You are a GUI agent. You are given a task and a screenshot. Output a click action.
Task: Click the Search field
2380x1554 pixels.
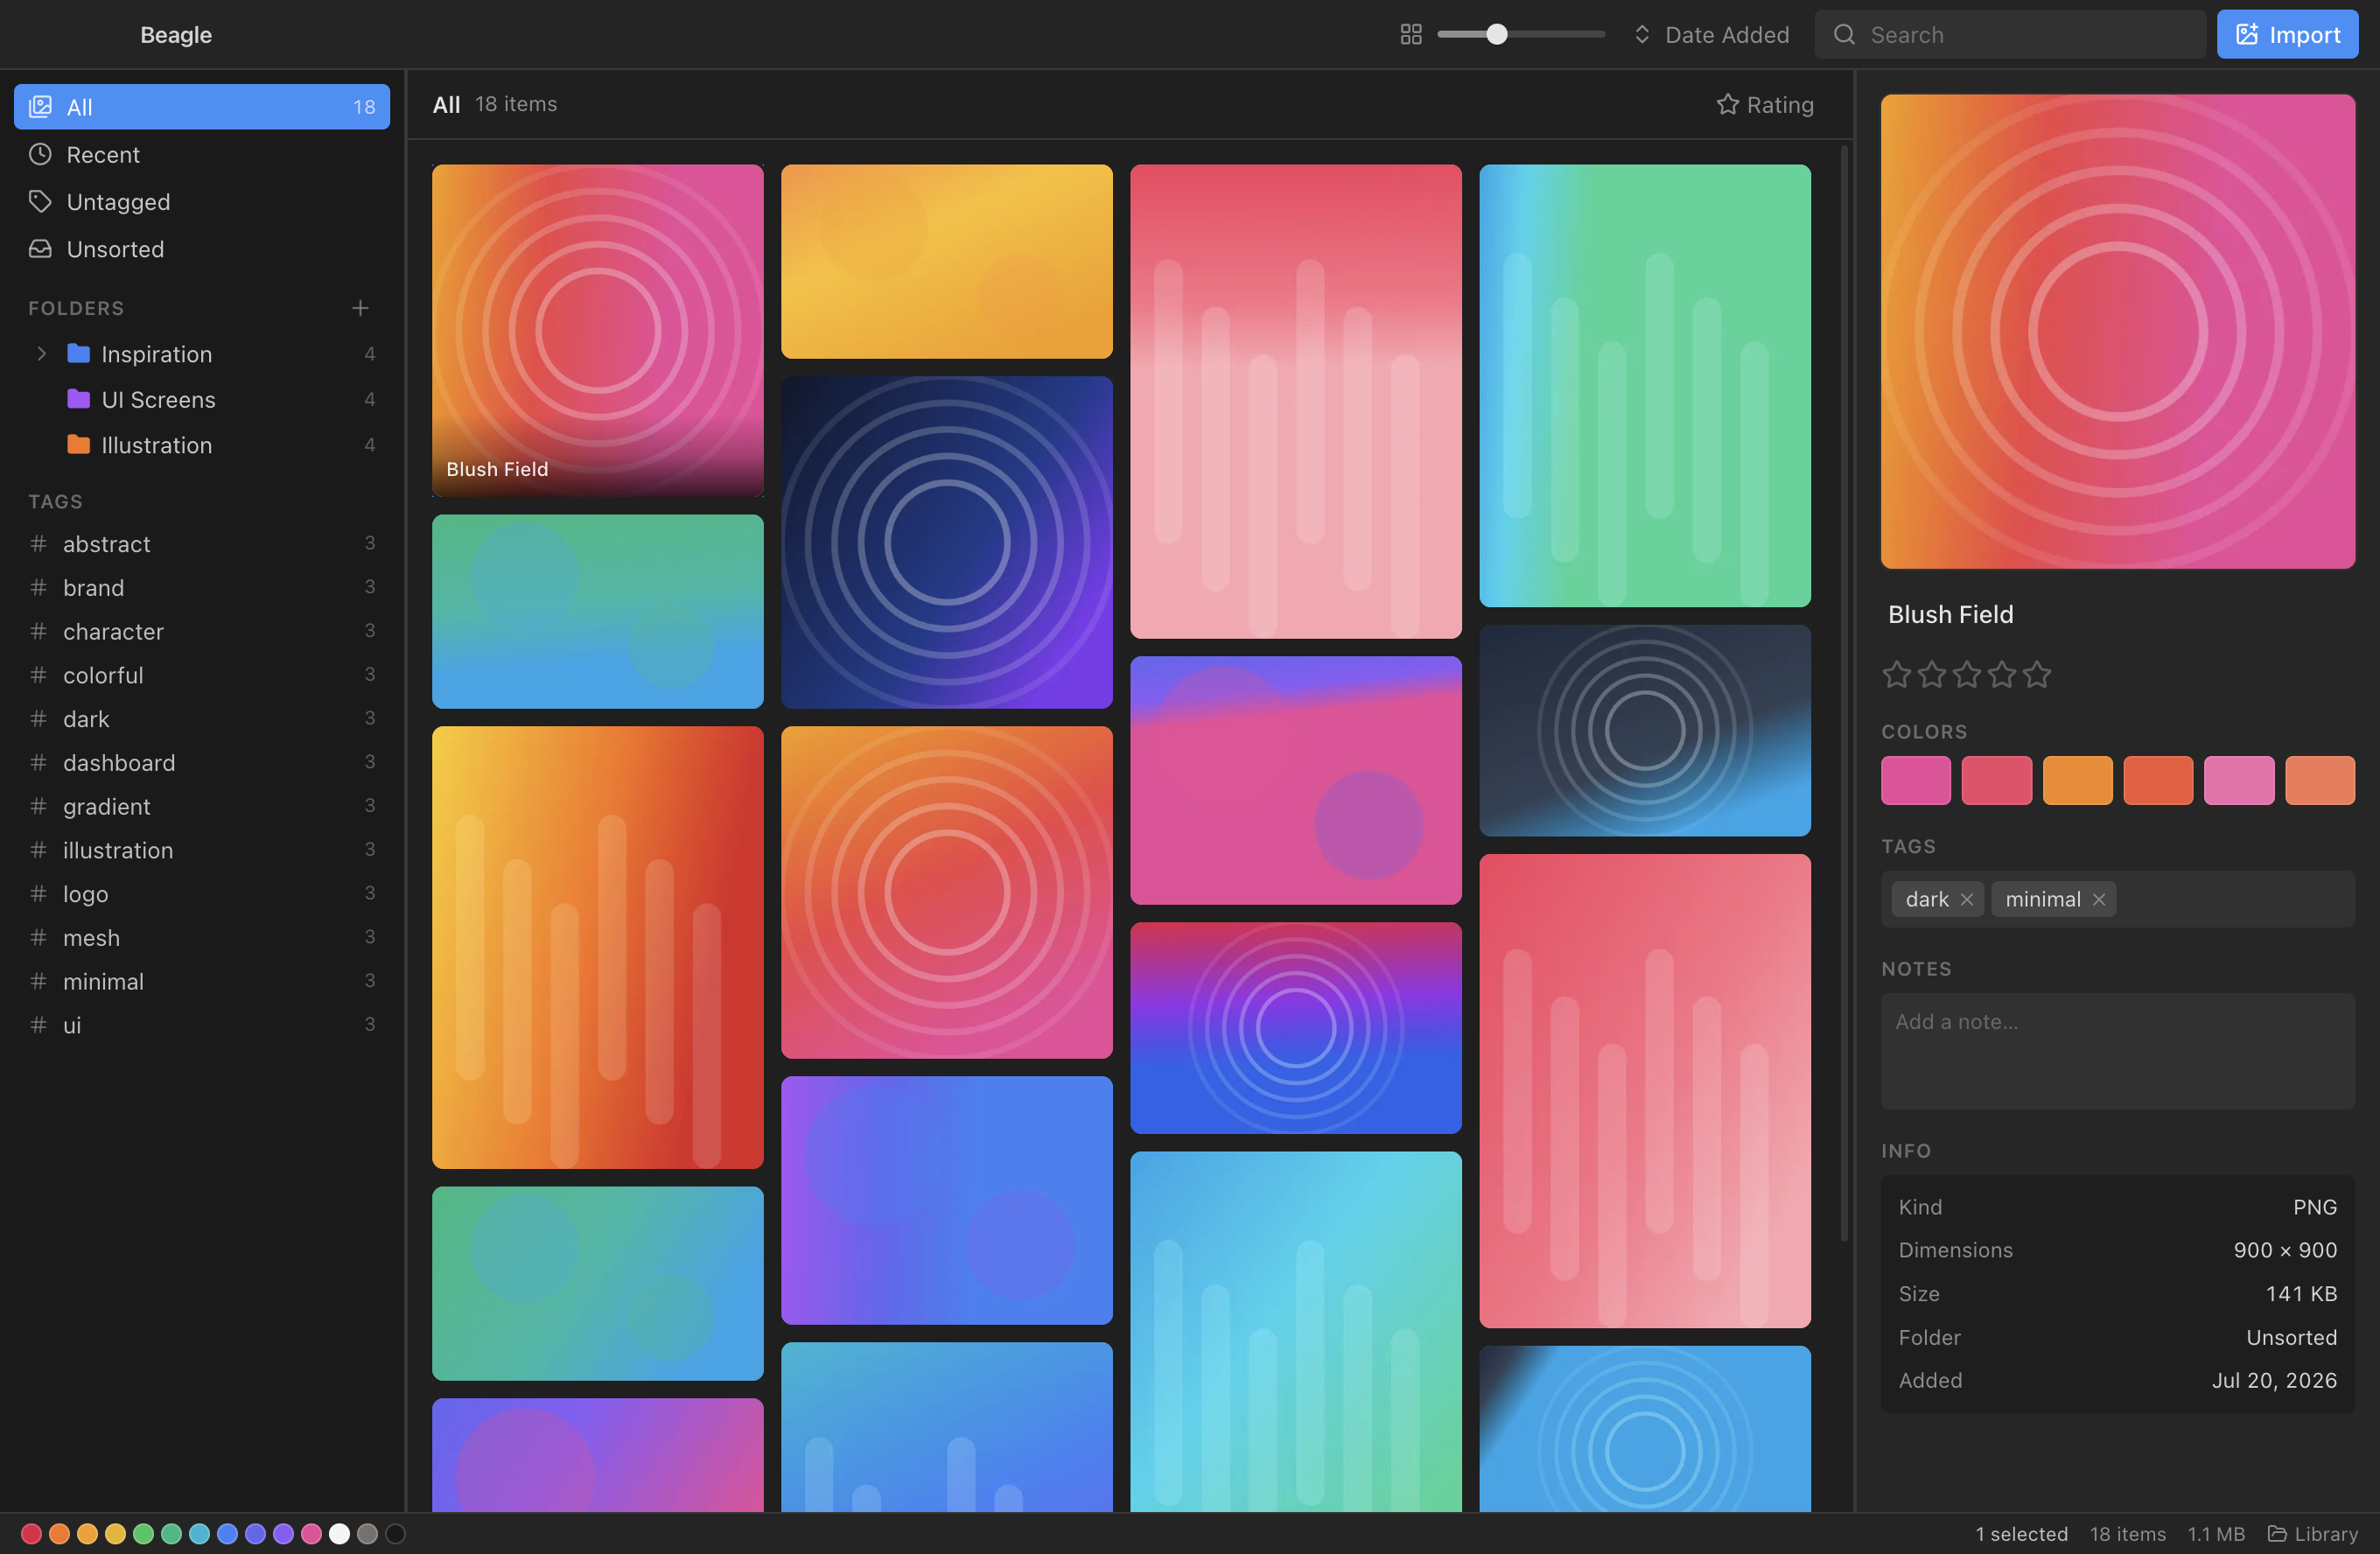[2009, 35]
